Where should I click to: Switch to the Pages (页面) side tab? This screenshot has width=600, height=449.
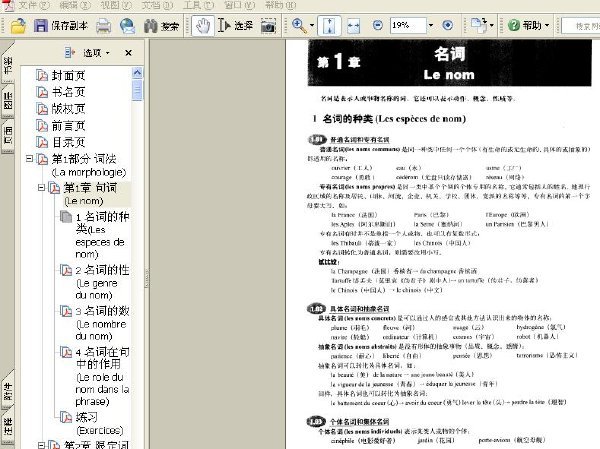7,136
